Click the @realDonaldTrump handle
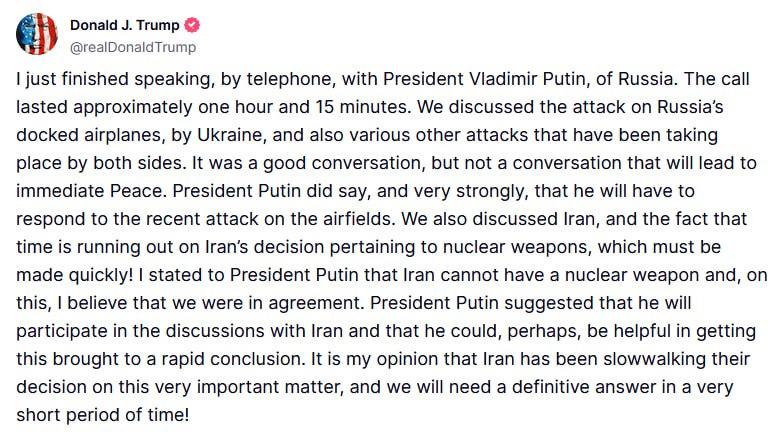Image resolution: width=775 pixels, height=447 pixels. point(132,46)
